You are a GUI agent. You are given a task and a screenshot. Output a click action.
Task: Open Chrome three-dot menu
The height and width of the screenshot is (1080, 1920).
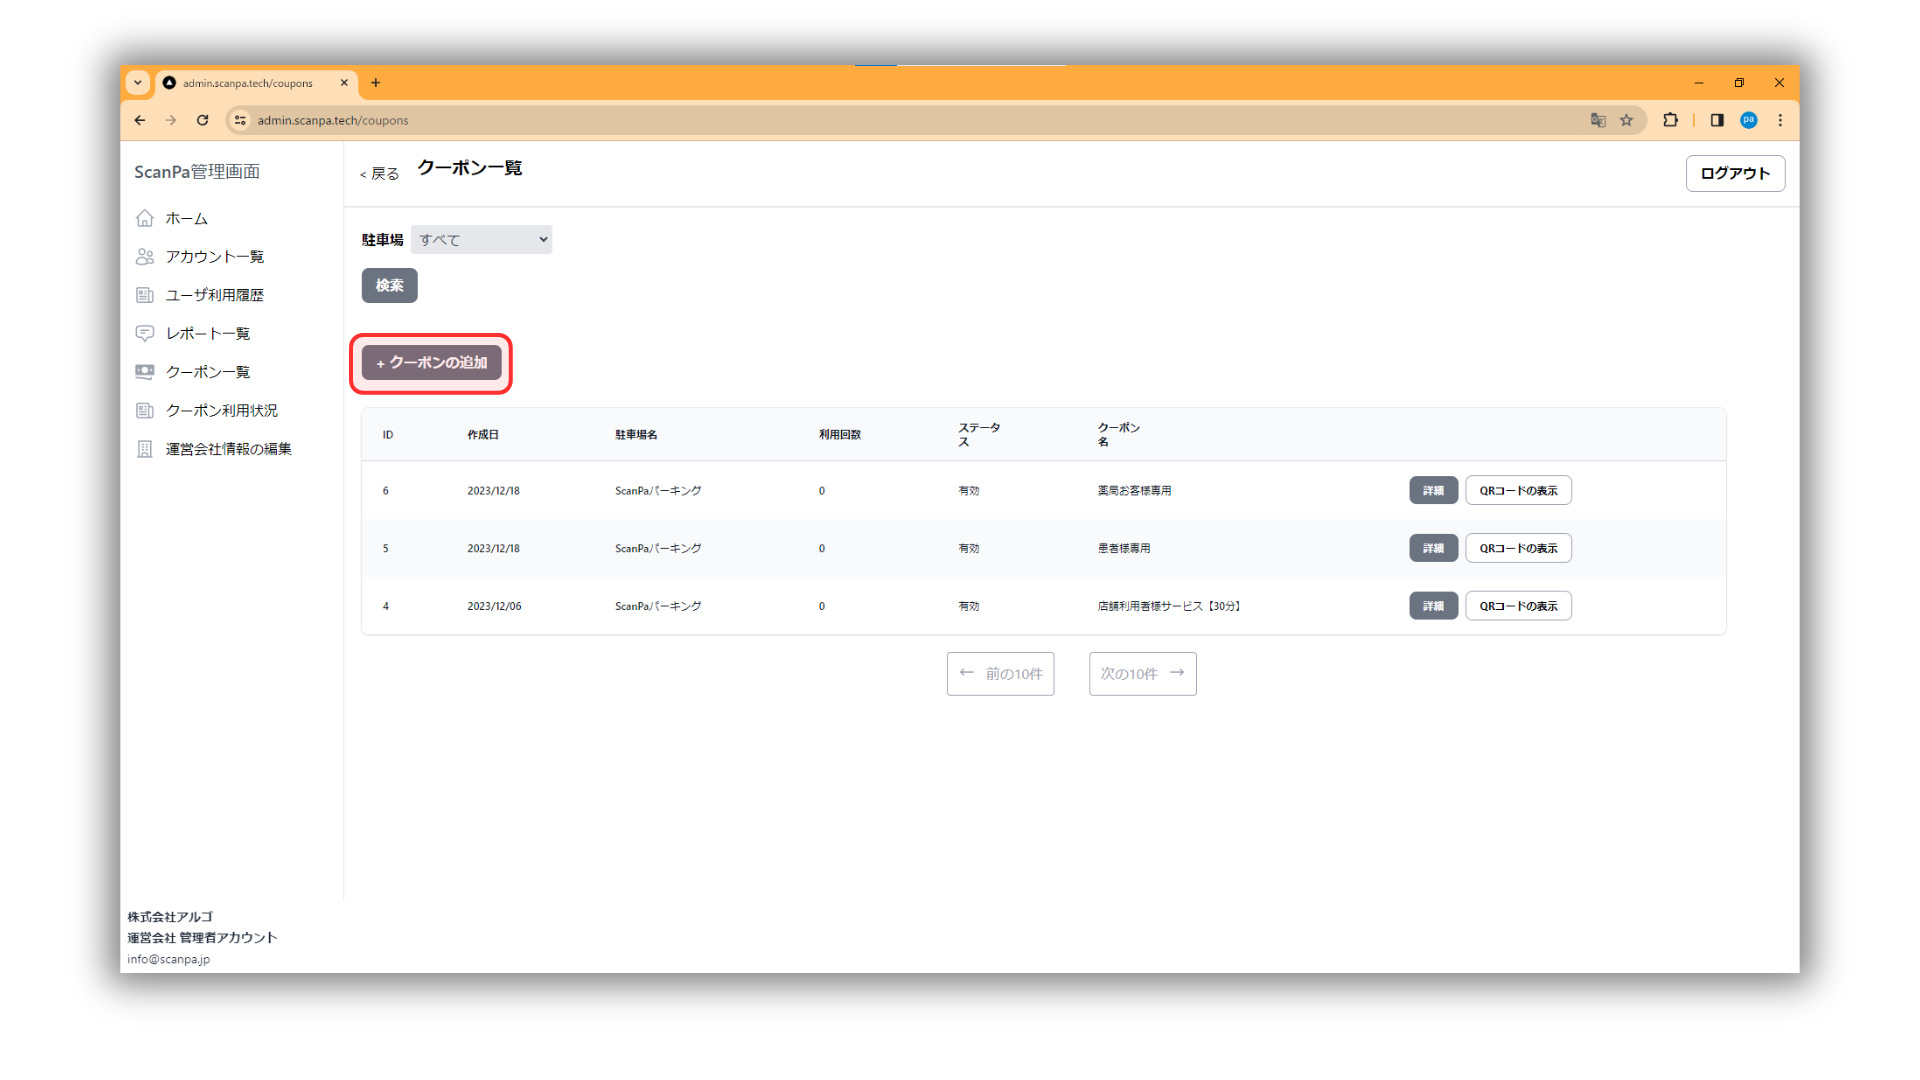click(x=1780, y=120)
